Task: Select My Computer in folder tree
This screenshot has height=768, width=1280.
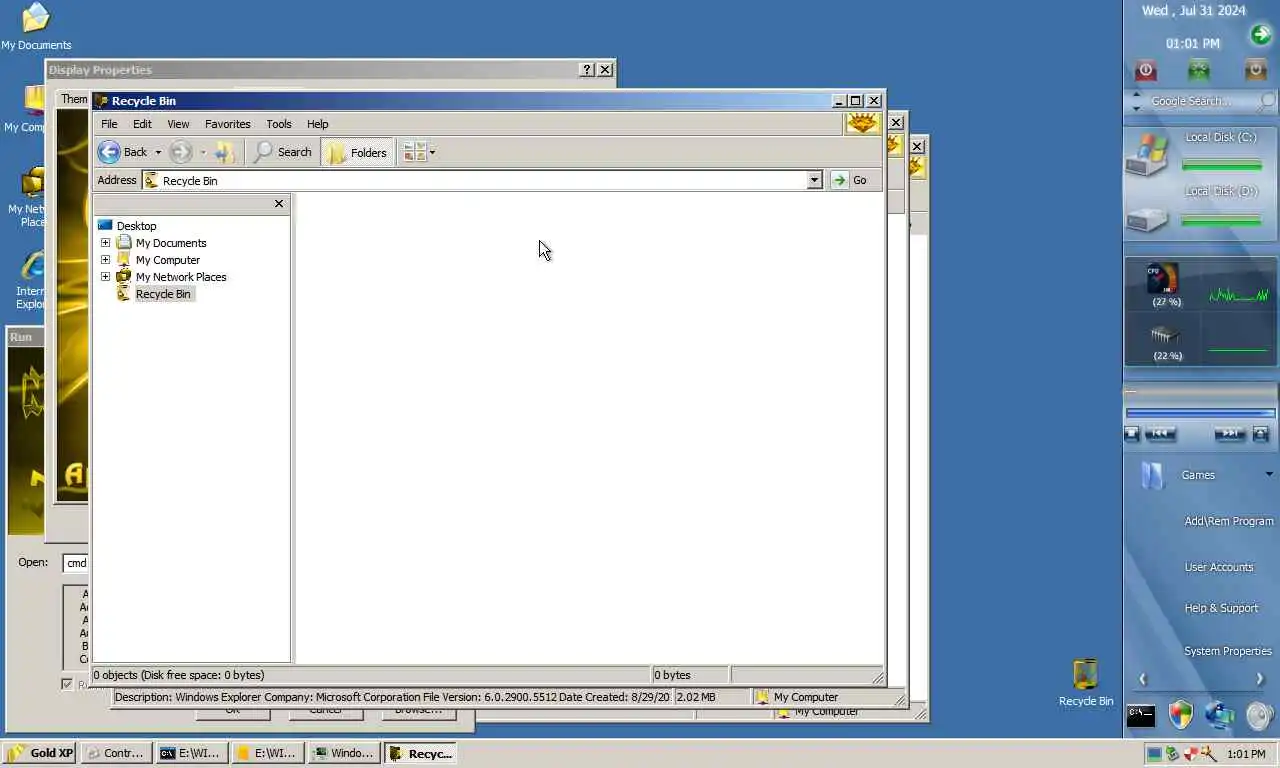Action: pyautogui.click(x=167, y=260)
